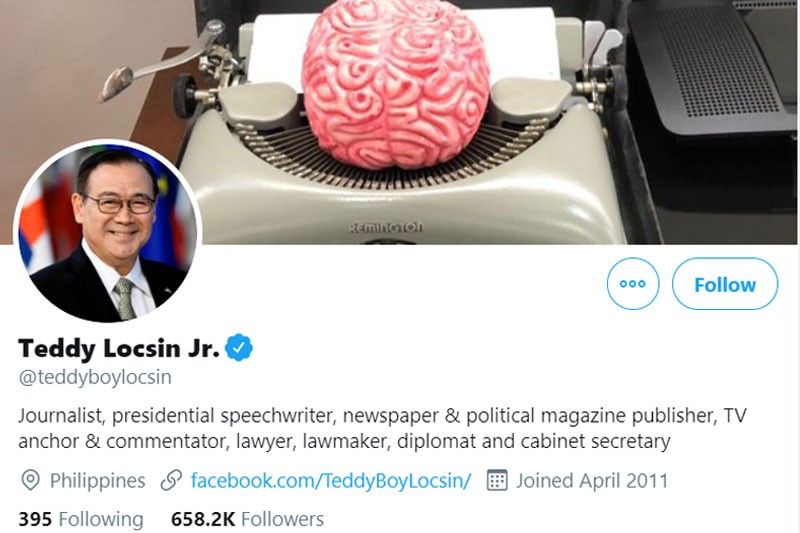
Task: Open the three-dots more options menu
Action: 633,284
